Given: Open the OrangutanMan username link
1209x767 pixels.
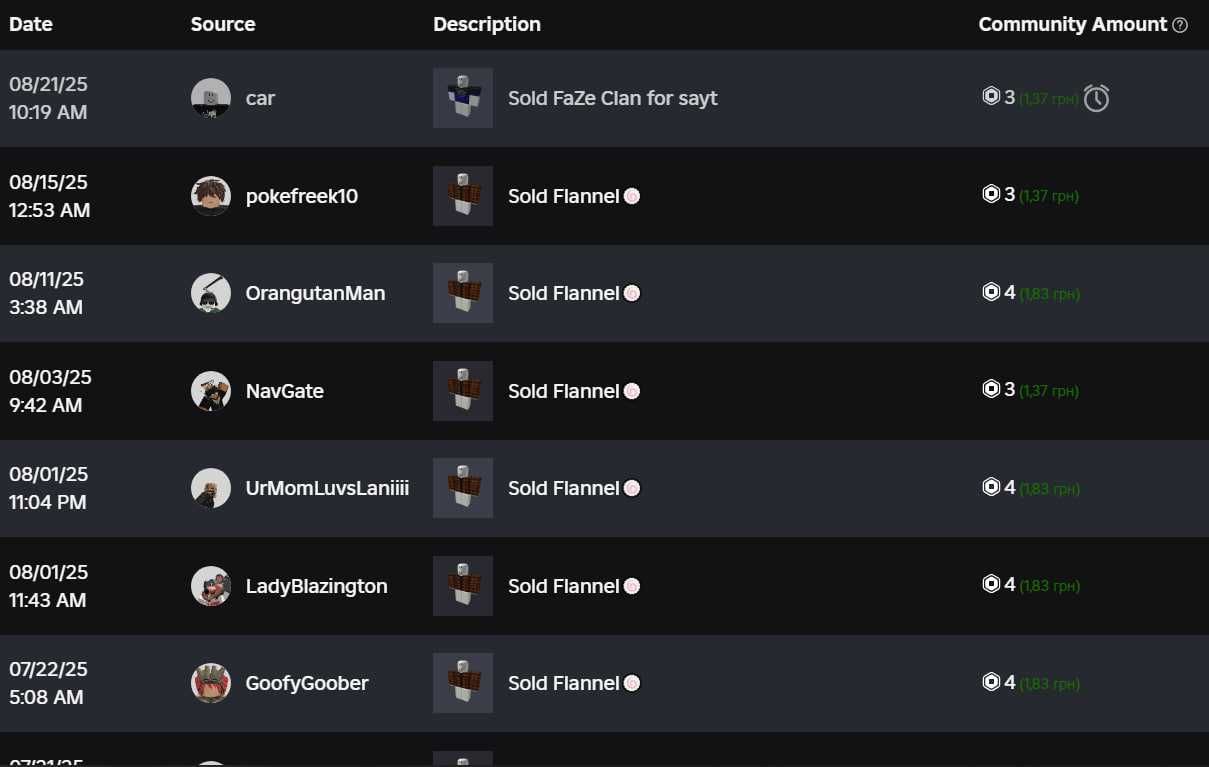Looking at the screenshot, I should tap(315, 293).
